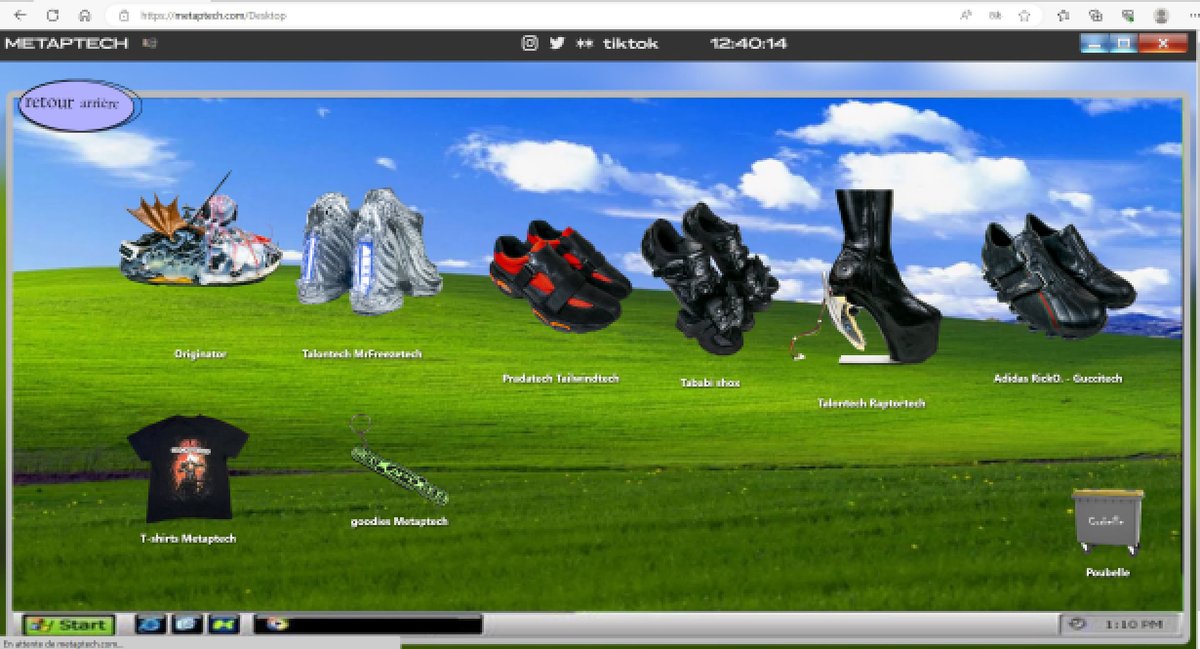Open the Tababi shox shoes icon
The image size is (1200, 649).
click(709, 279)
